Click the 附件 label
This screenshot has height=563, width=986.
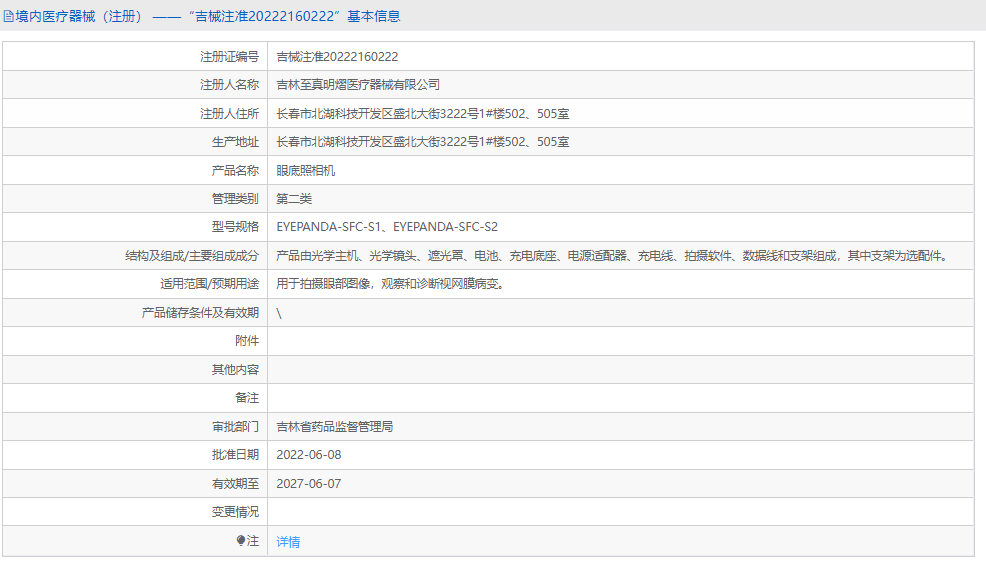[247, 341]
